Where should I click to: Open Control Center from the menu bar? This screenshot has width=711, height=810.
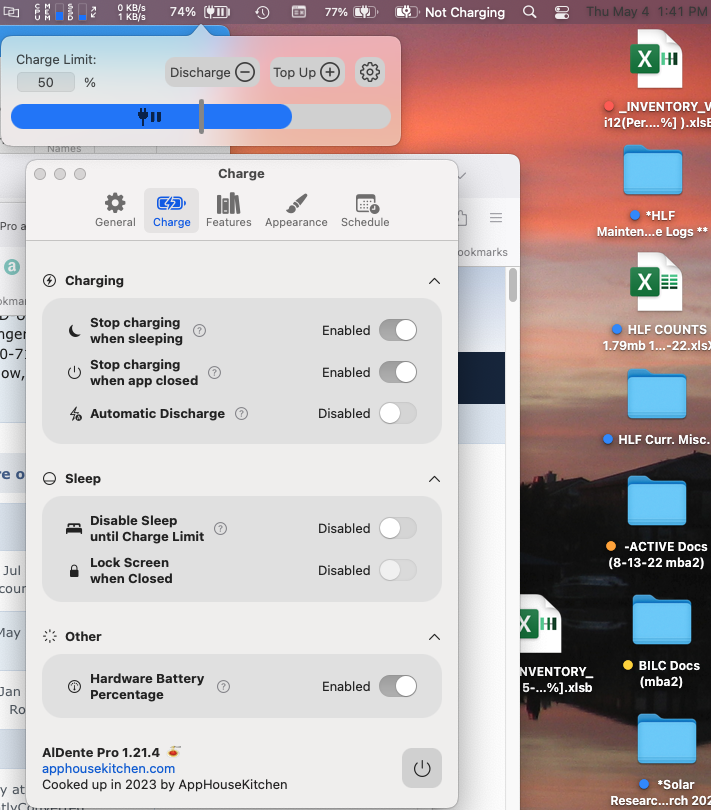coord(562,12)
